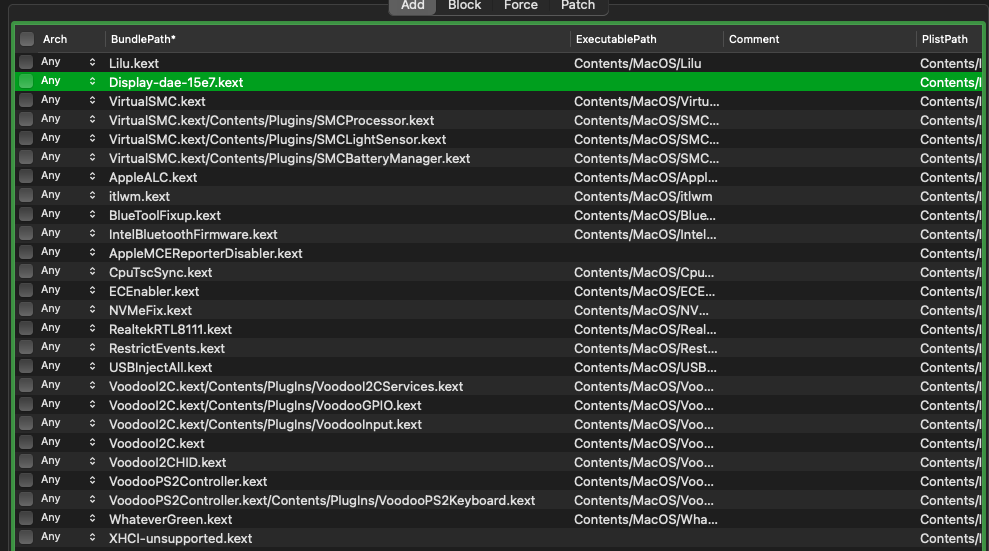This screenshot has width=989, height=551.
Task: Enable the NVMeFix.kext checkbox
Action: [26, 309]
